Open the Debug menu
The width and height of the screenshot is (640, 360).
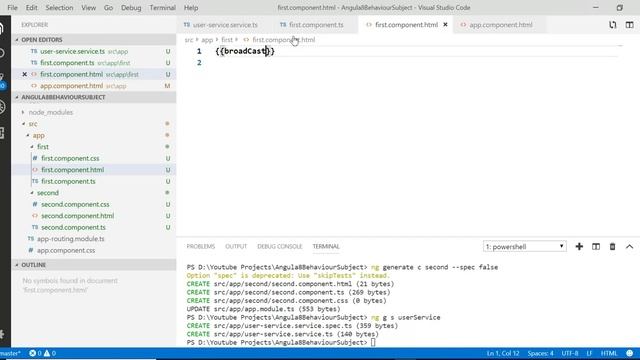click(x=131, y=8)
